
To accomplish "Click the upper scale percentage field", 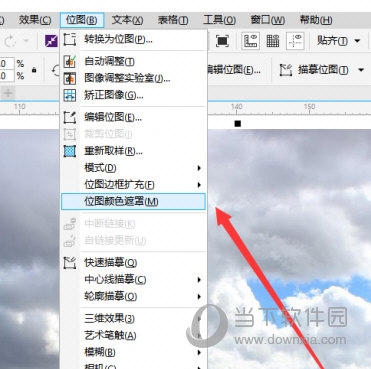I will [7, 64].
